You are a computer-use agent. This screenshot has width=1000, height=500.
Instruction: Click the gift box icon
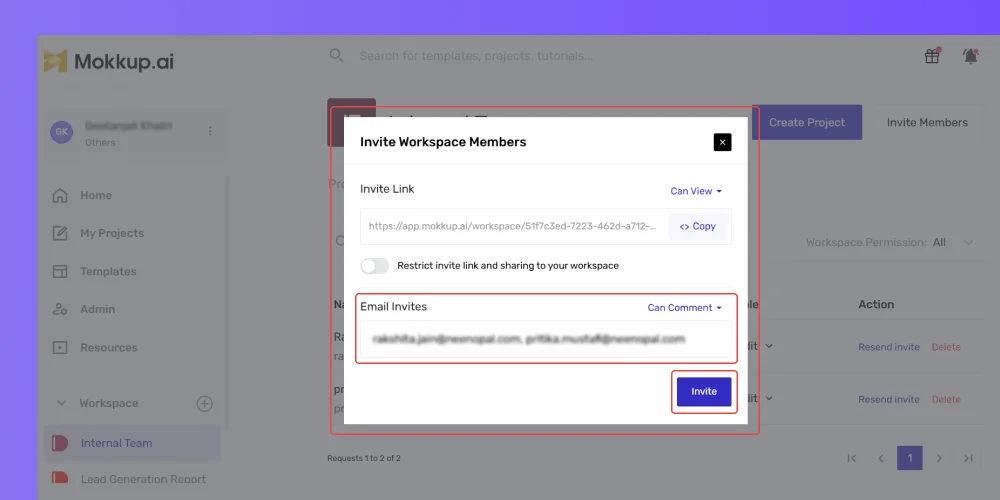(x=932, y=56)
